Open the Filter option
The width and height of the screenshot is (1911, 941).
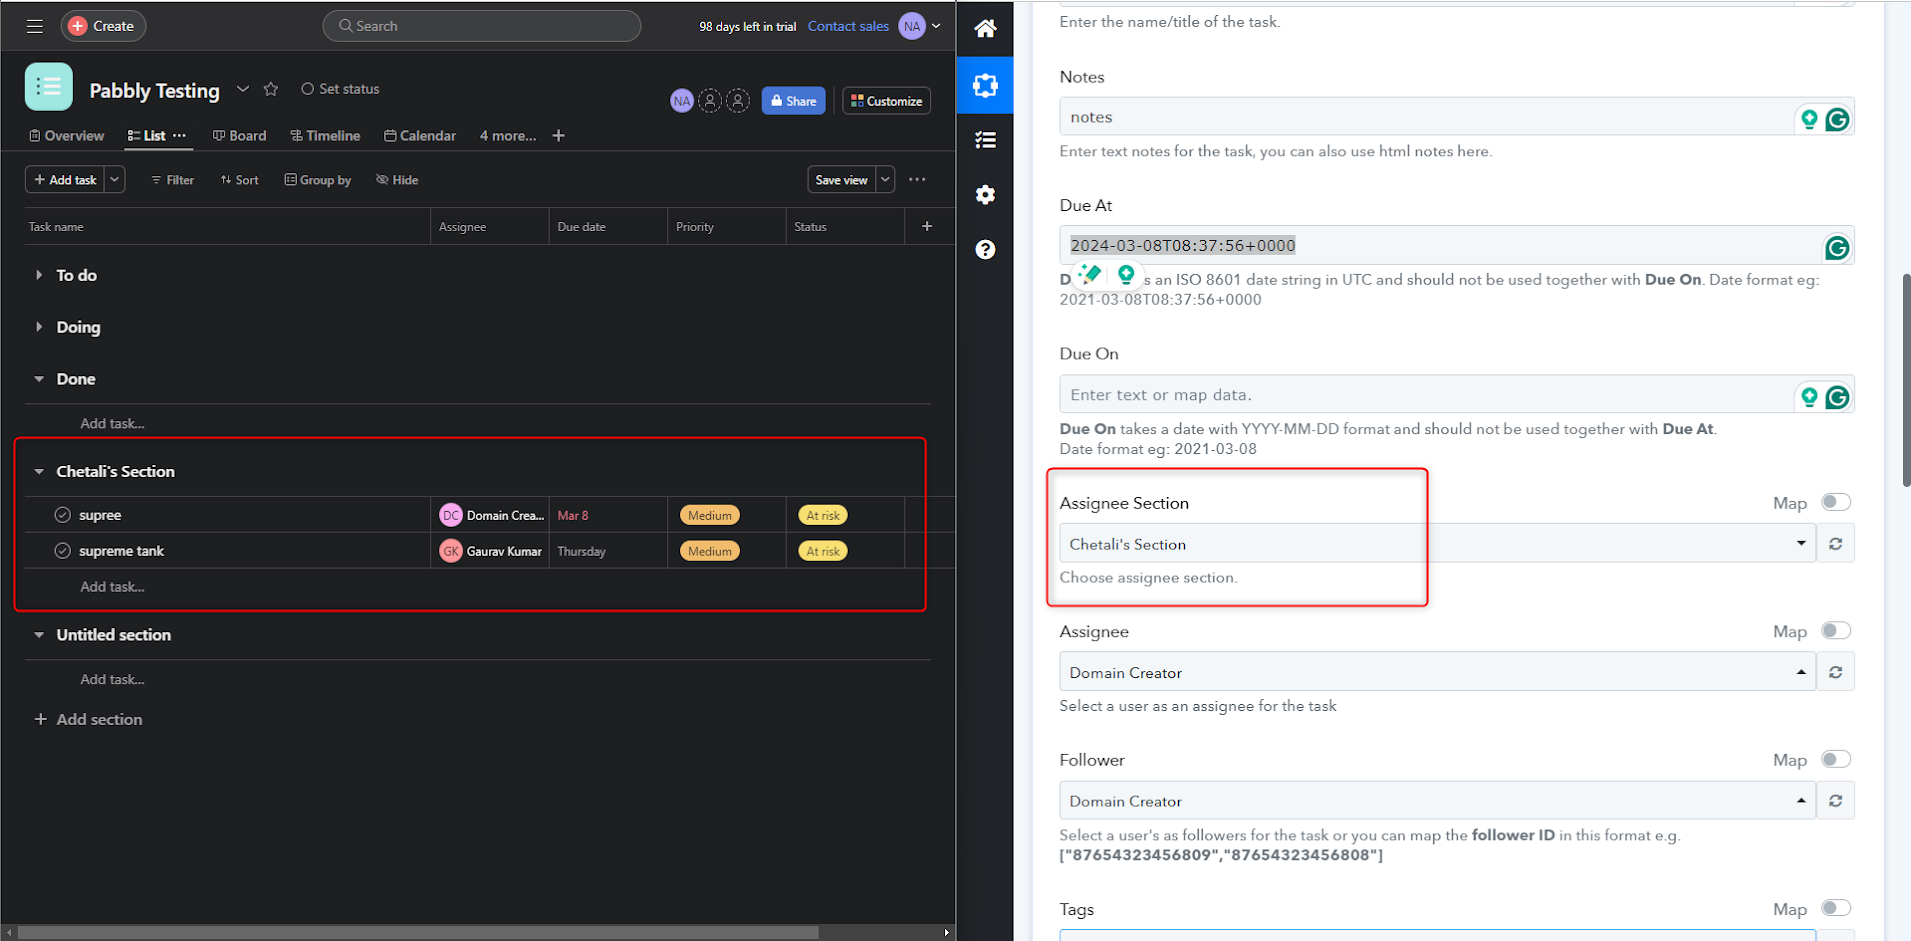[x=172, y=180]
